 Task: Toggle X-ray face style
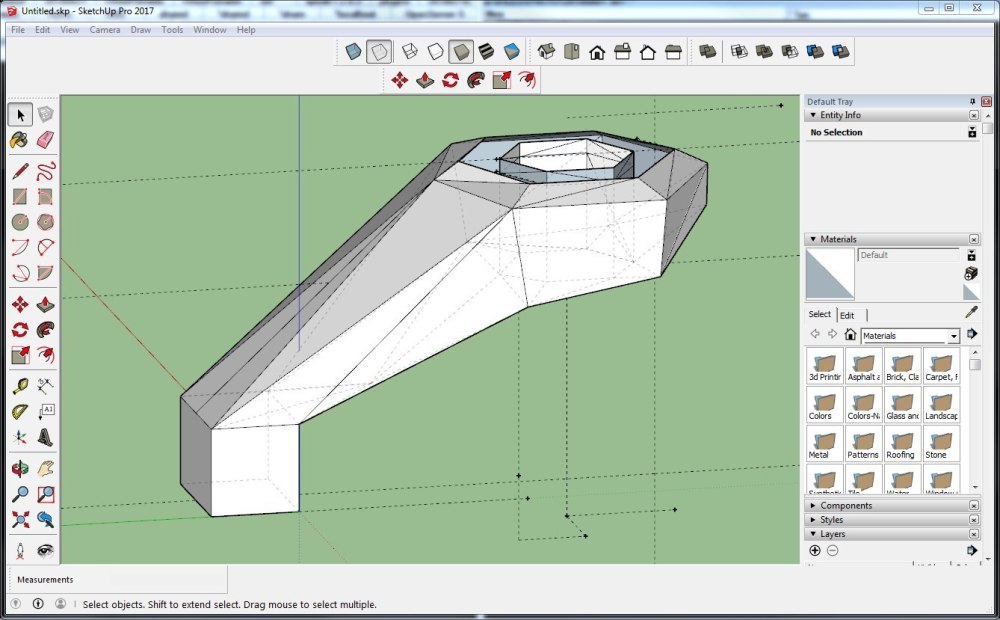point(353,52)
